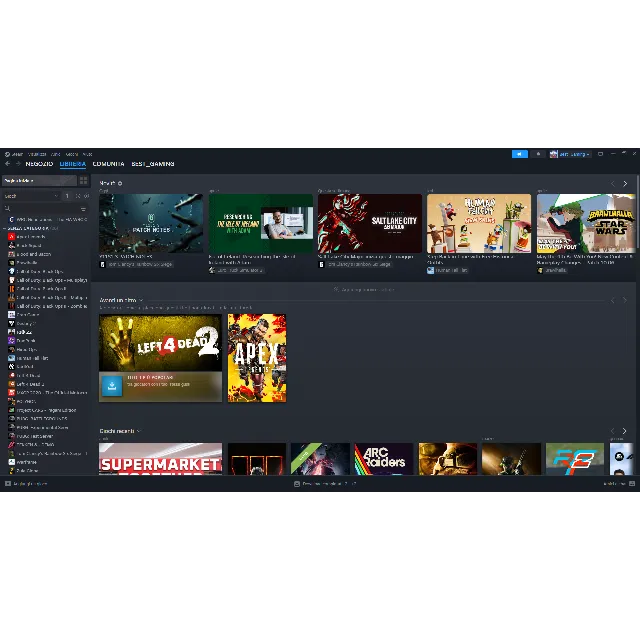Open the Apex Legends cover in Avvia un gioco
Image resolution: width=640 pixels, height=640 pixels.
tap(257, 358)
